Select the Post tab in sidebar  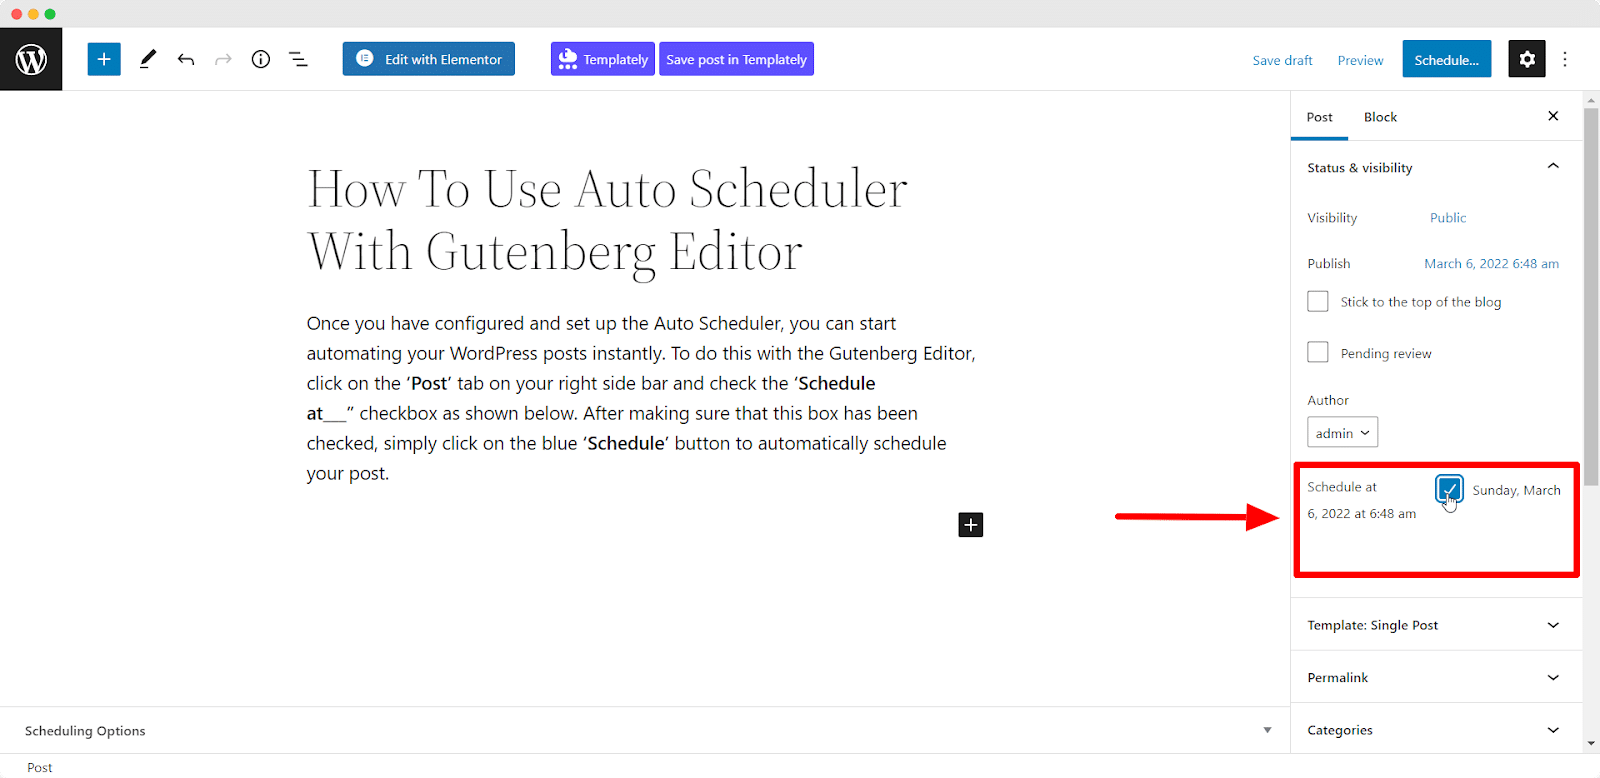[x=1319, y=117]
